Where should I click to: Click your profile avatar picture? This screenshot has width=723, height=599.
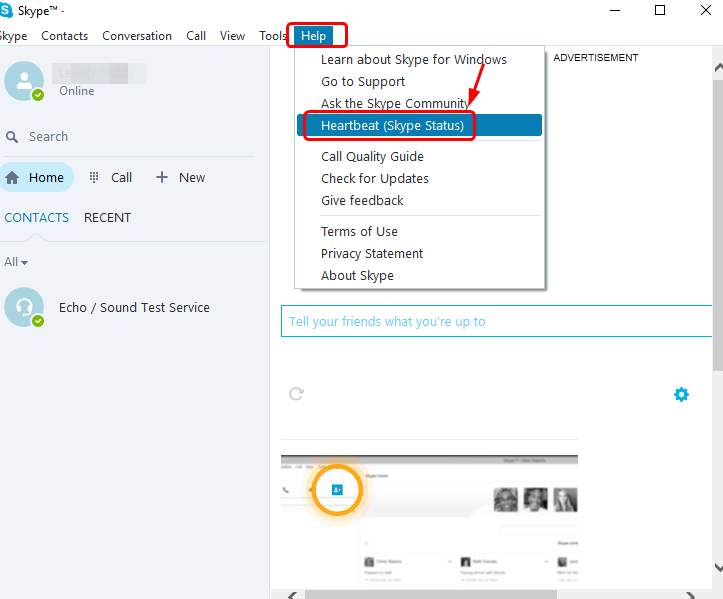click(24, 81)
